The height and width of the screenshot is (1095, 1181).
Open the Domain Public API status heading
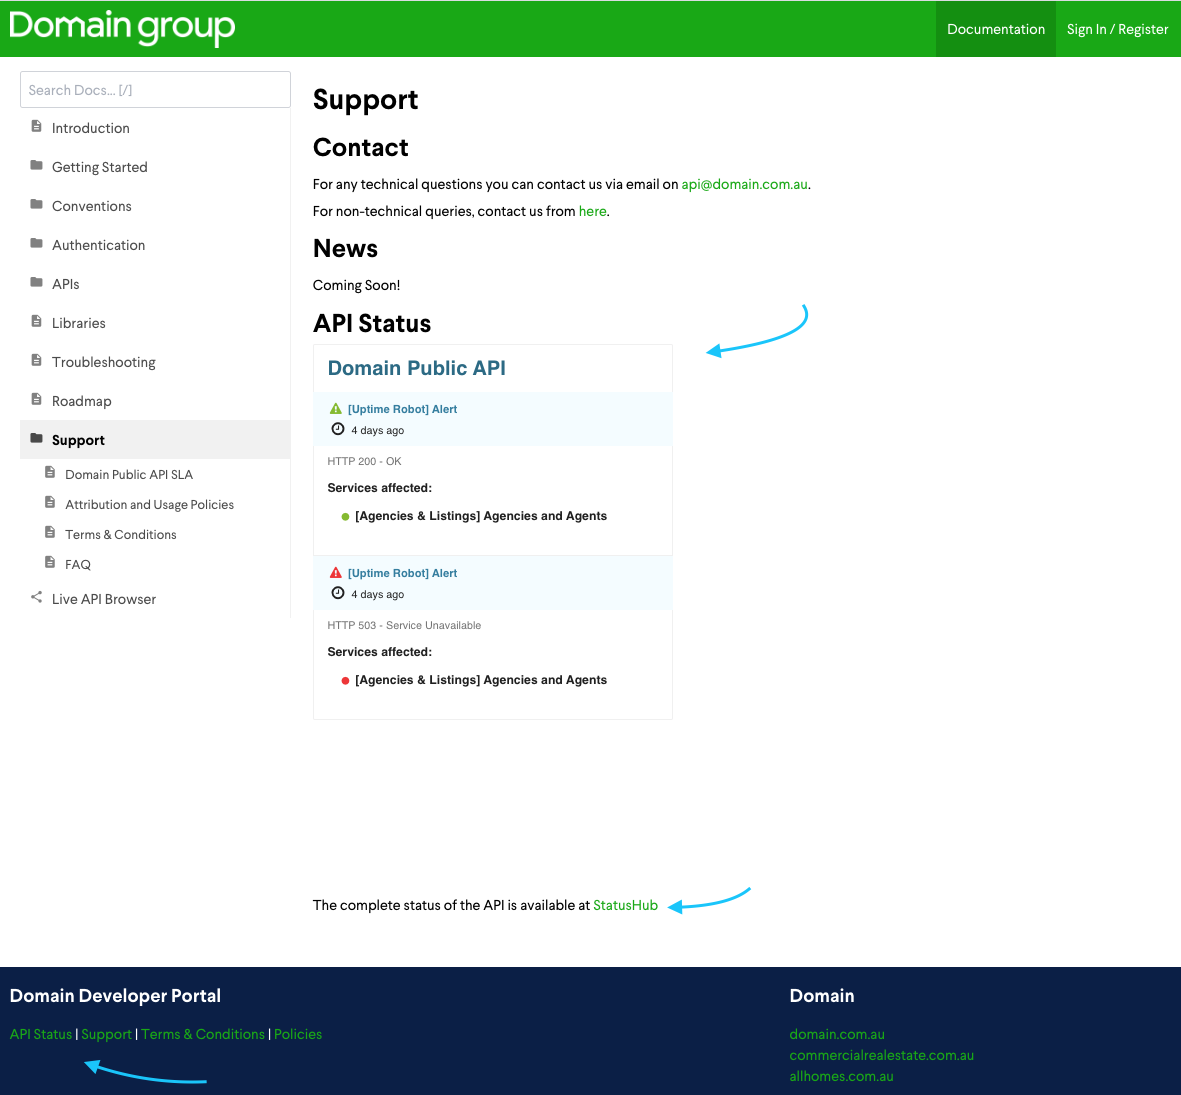coord(417,368)
